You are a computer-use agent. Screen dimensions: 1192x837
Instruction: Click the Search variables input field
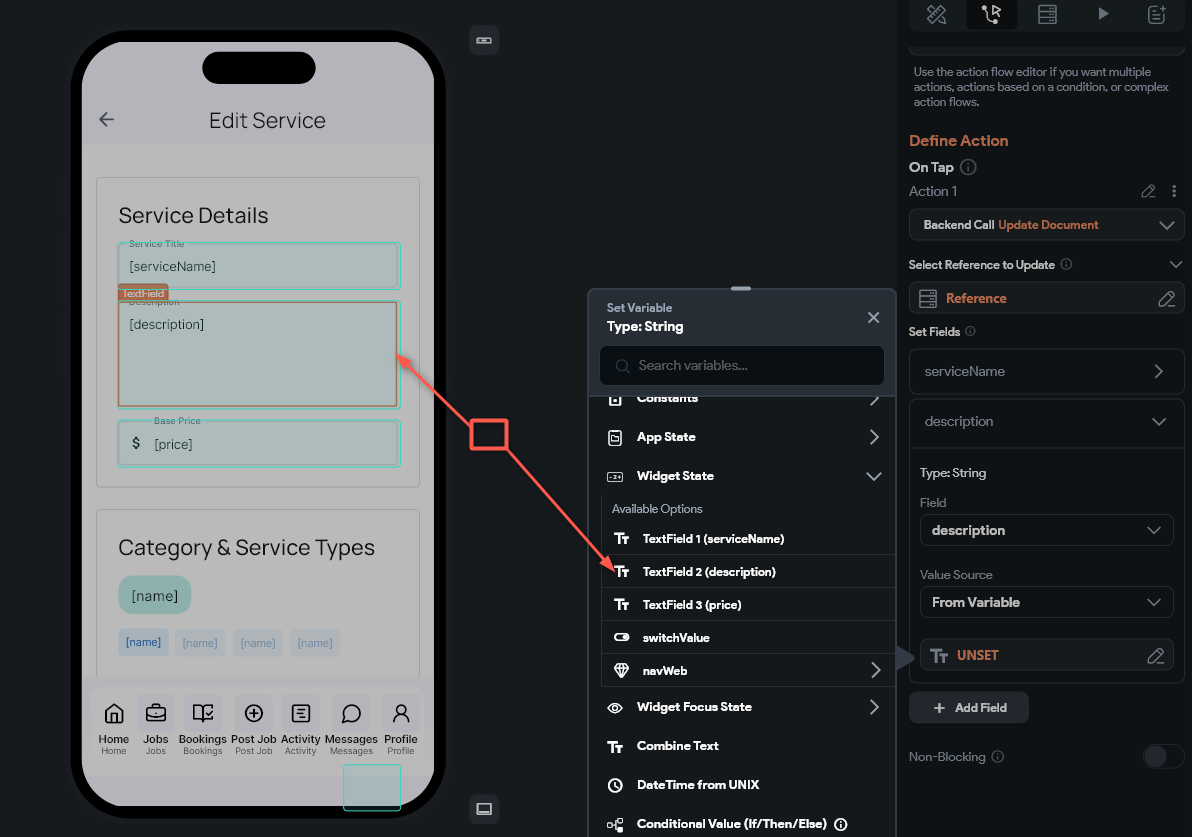pyautogui.click(x=741, y=365)
